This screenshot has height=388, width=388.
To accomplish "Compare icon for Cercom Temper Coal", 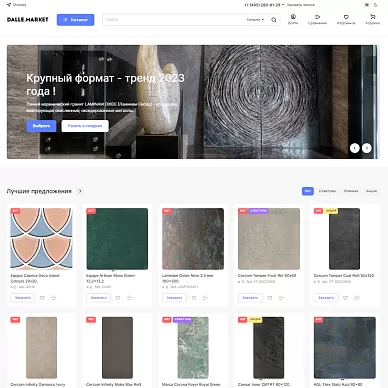I will pos(357,298).
